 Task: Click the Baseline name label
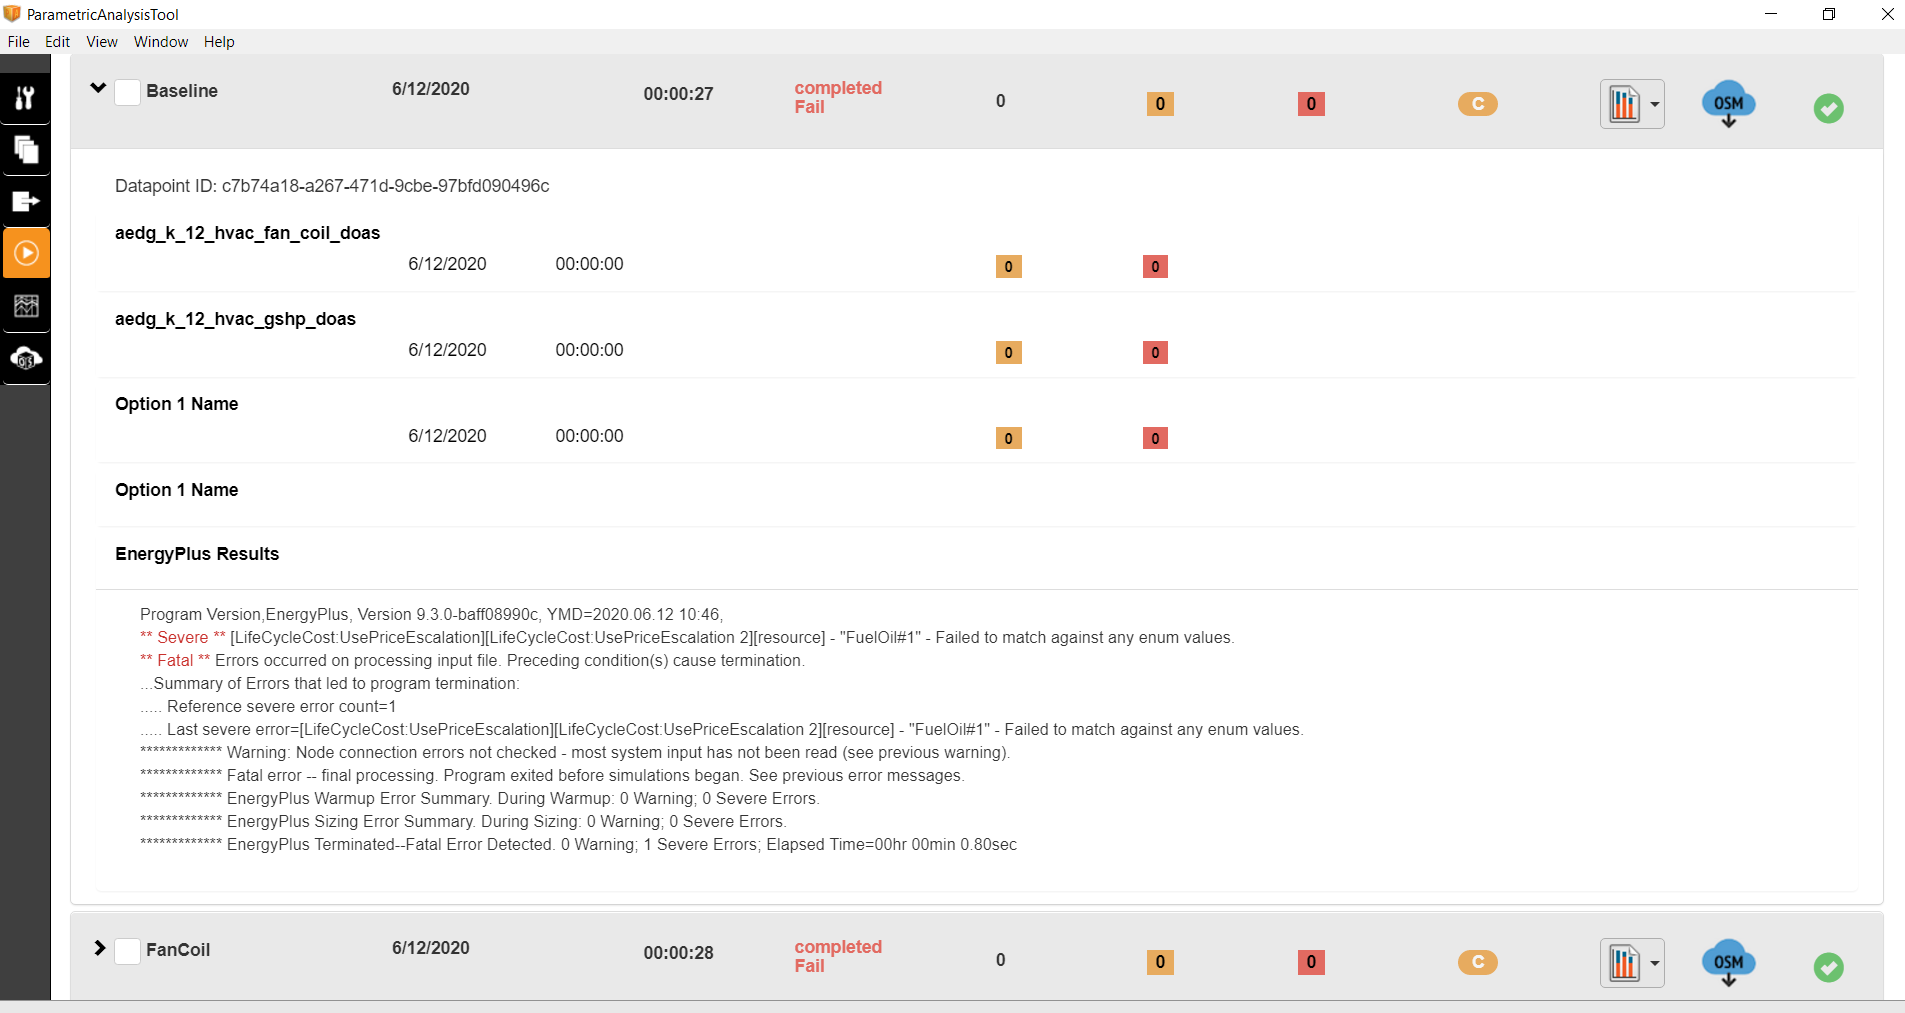pyautogui.click(x=182, y=91)
